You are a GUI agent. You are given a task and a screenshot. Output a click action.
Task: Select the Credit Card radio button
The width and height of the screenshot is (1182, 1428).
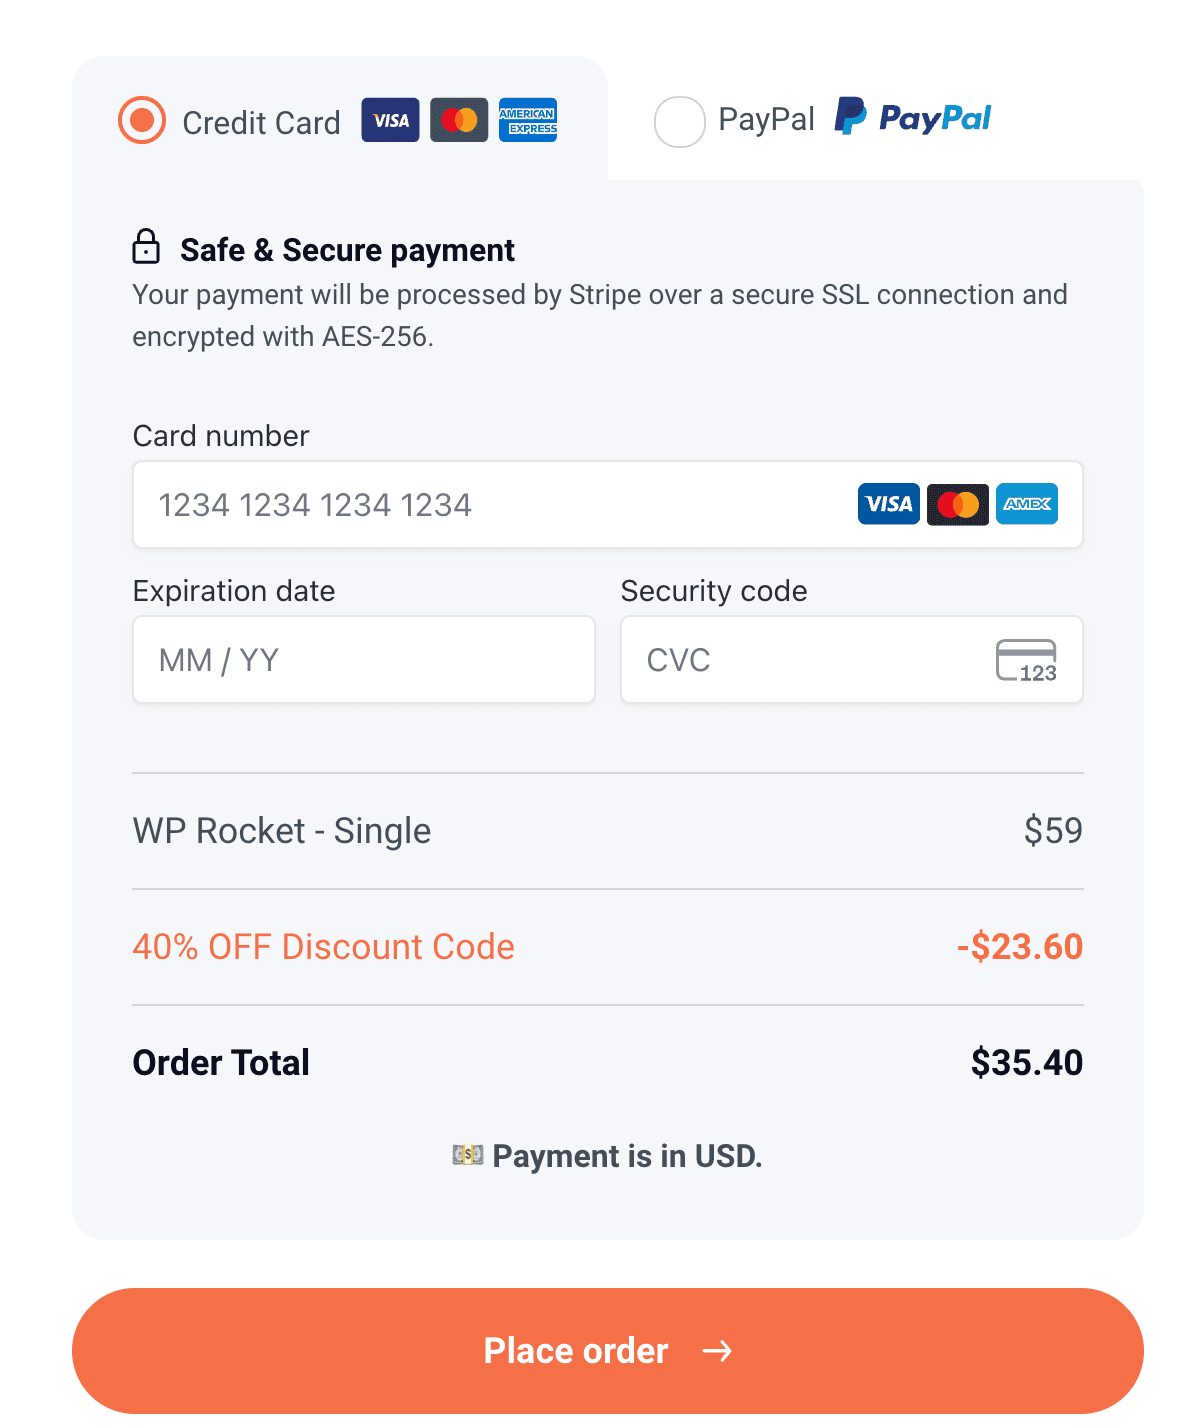tap(141, 119)
